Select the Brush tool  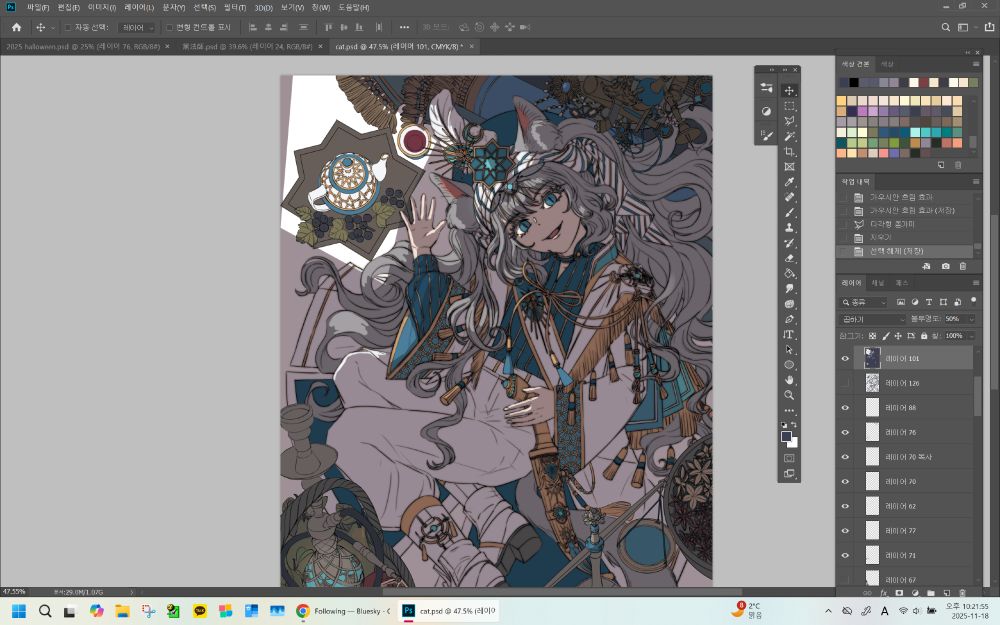[789, 213]
